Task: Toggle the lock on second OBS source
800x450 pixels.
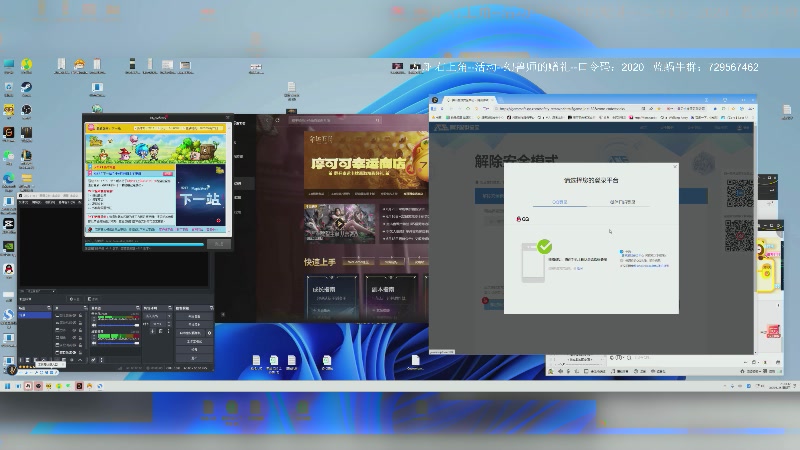Action: [x=81, y=322]
